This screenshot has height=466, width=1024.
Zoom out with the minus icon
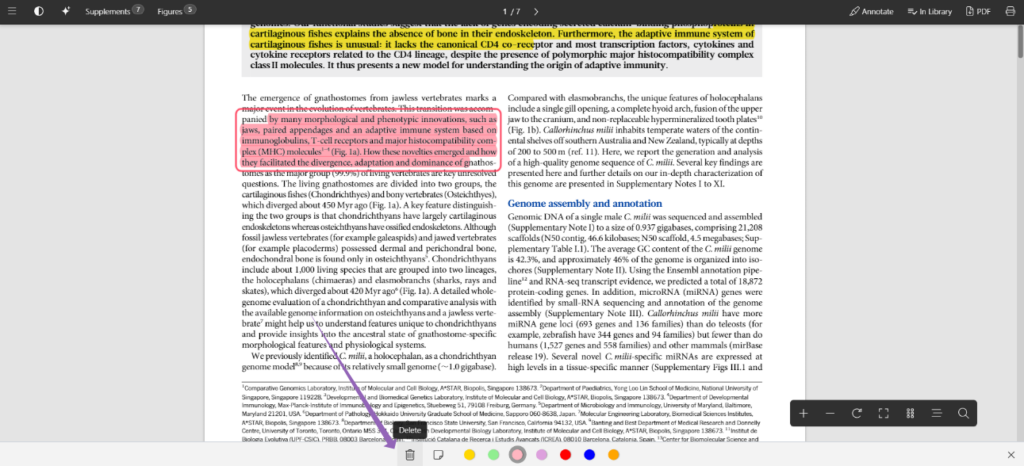tap(830, 413)
